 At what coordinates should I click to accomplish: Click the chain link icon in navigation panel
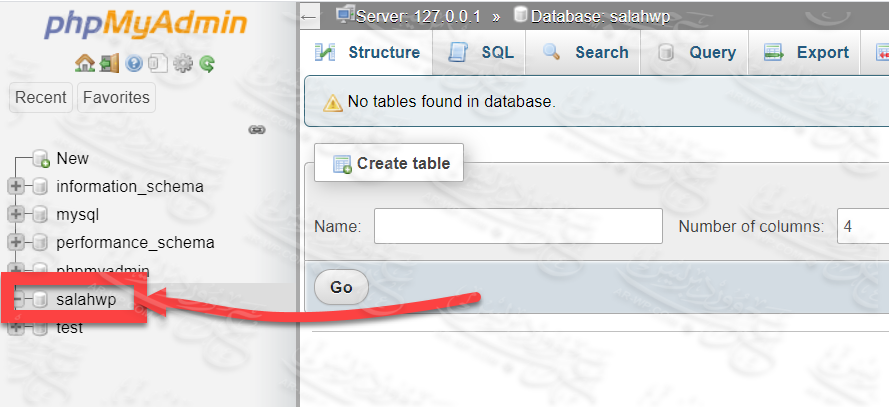pos(257,130)
